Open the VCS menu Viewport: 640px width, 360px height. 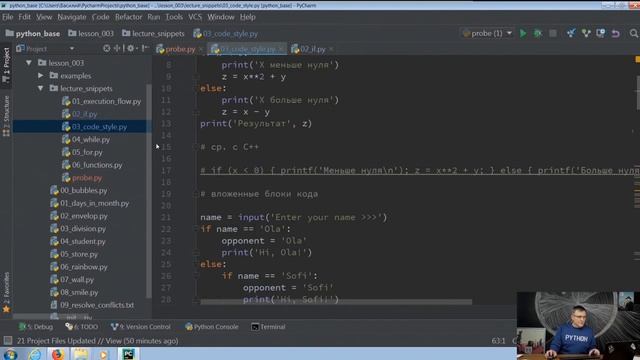pos(195,17)
